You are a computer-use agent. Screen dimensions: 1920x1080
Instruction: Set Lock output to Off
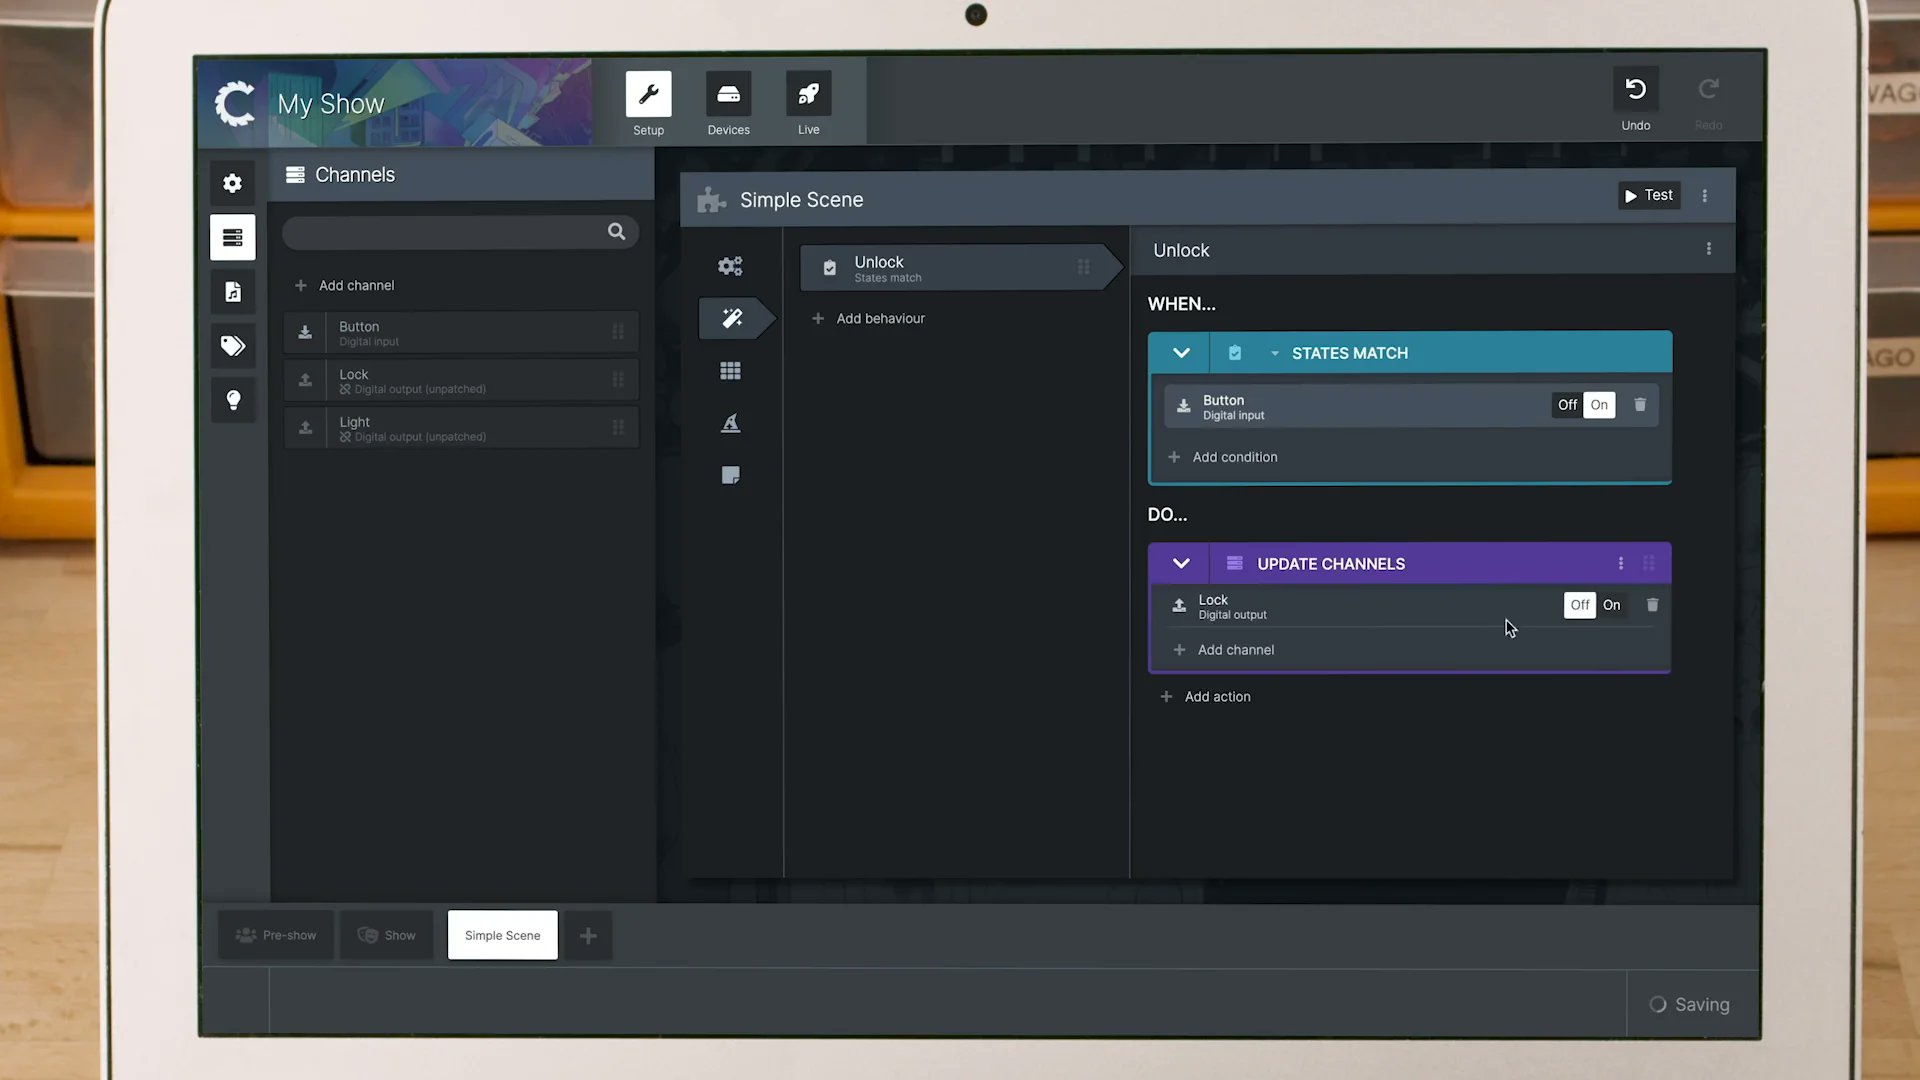coord(1579,605)
